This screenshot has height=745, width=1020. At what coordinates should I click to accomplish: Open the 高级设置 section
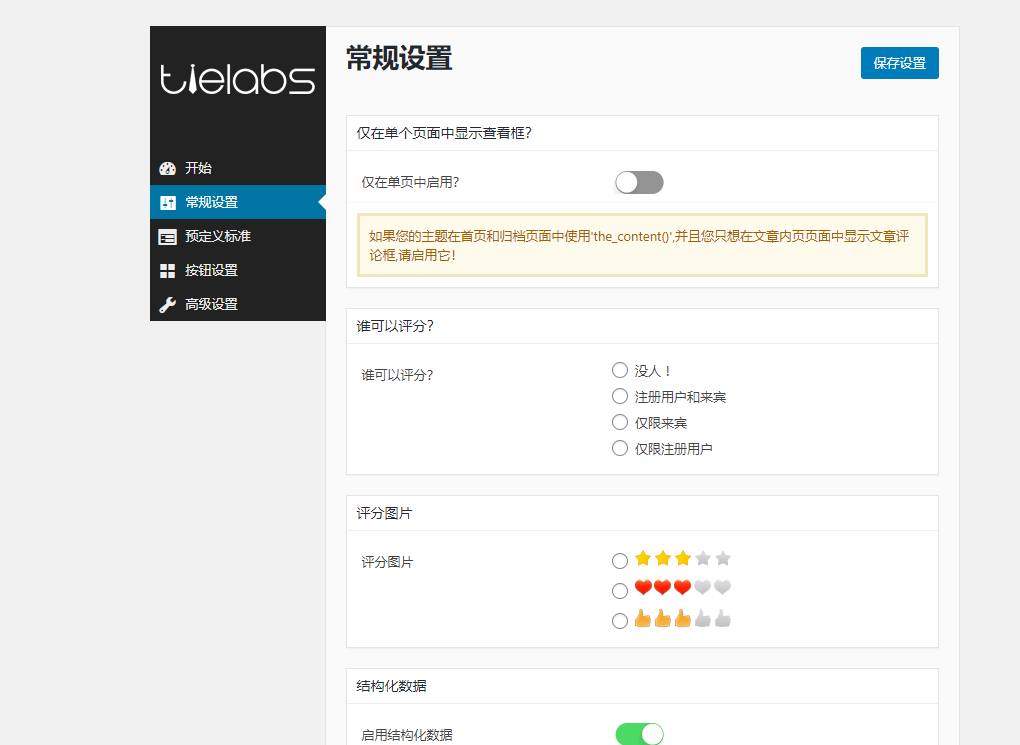[237, 304]
